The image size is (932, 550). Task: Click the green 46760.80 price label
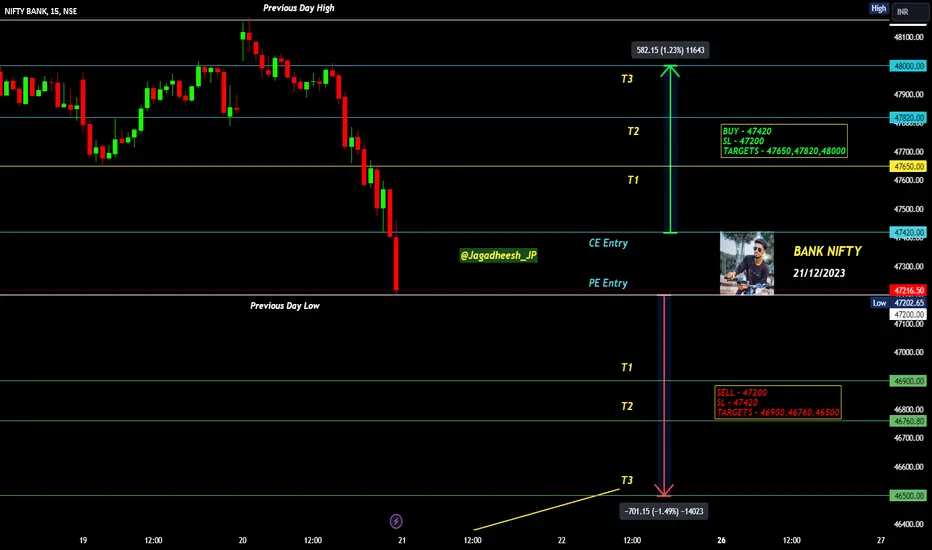(x=908, y=421)
